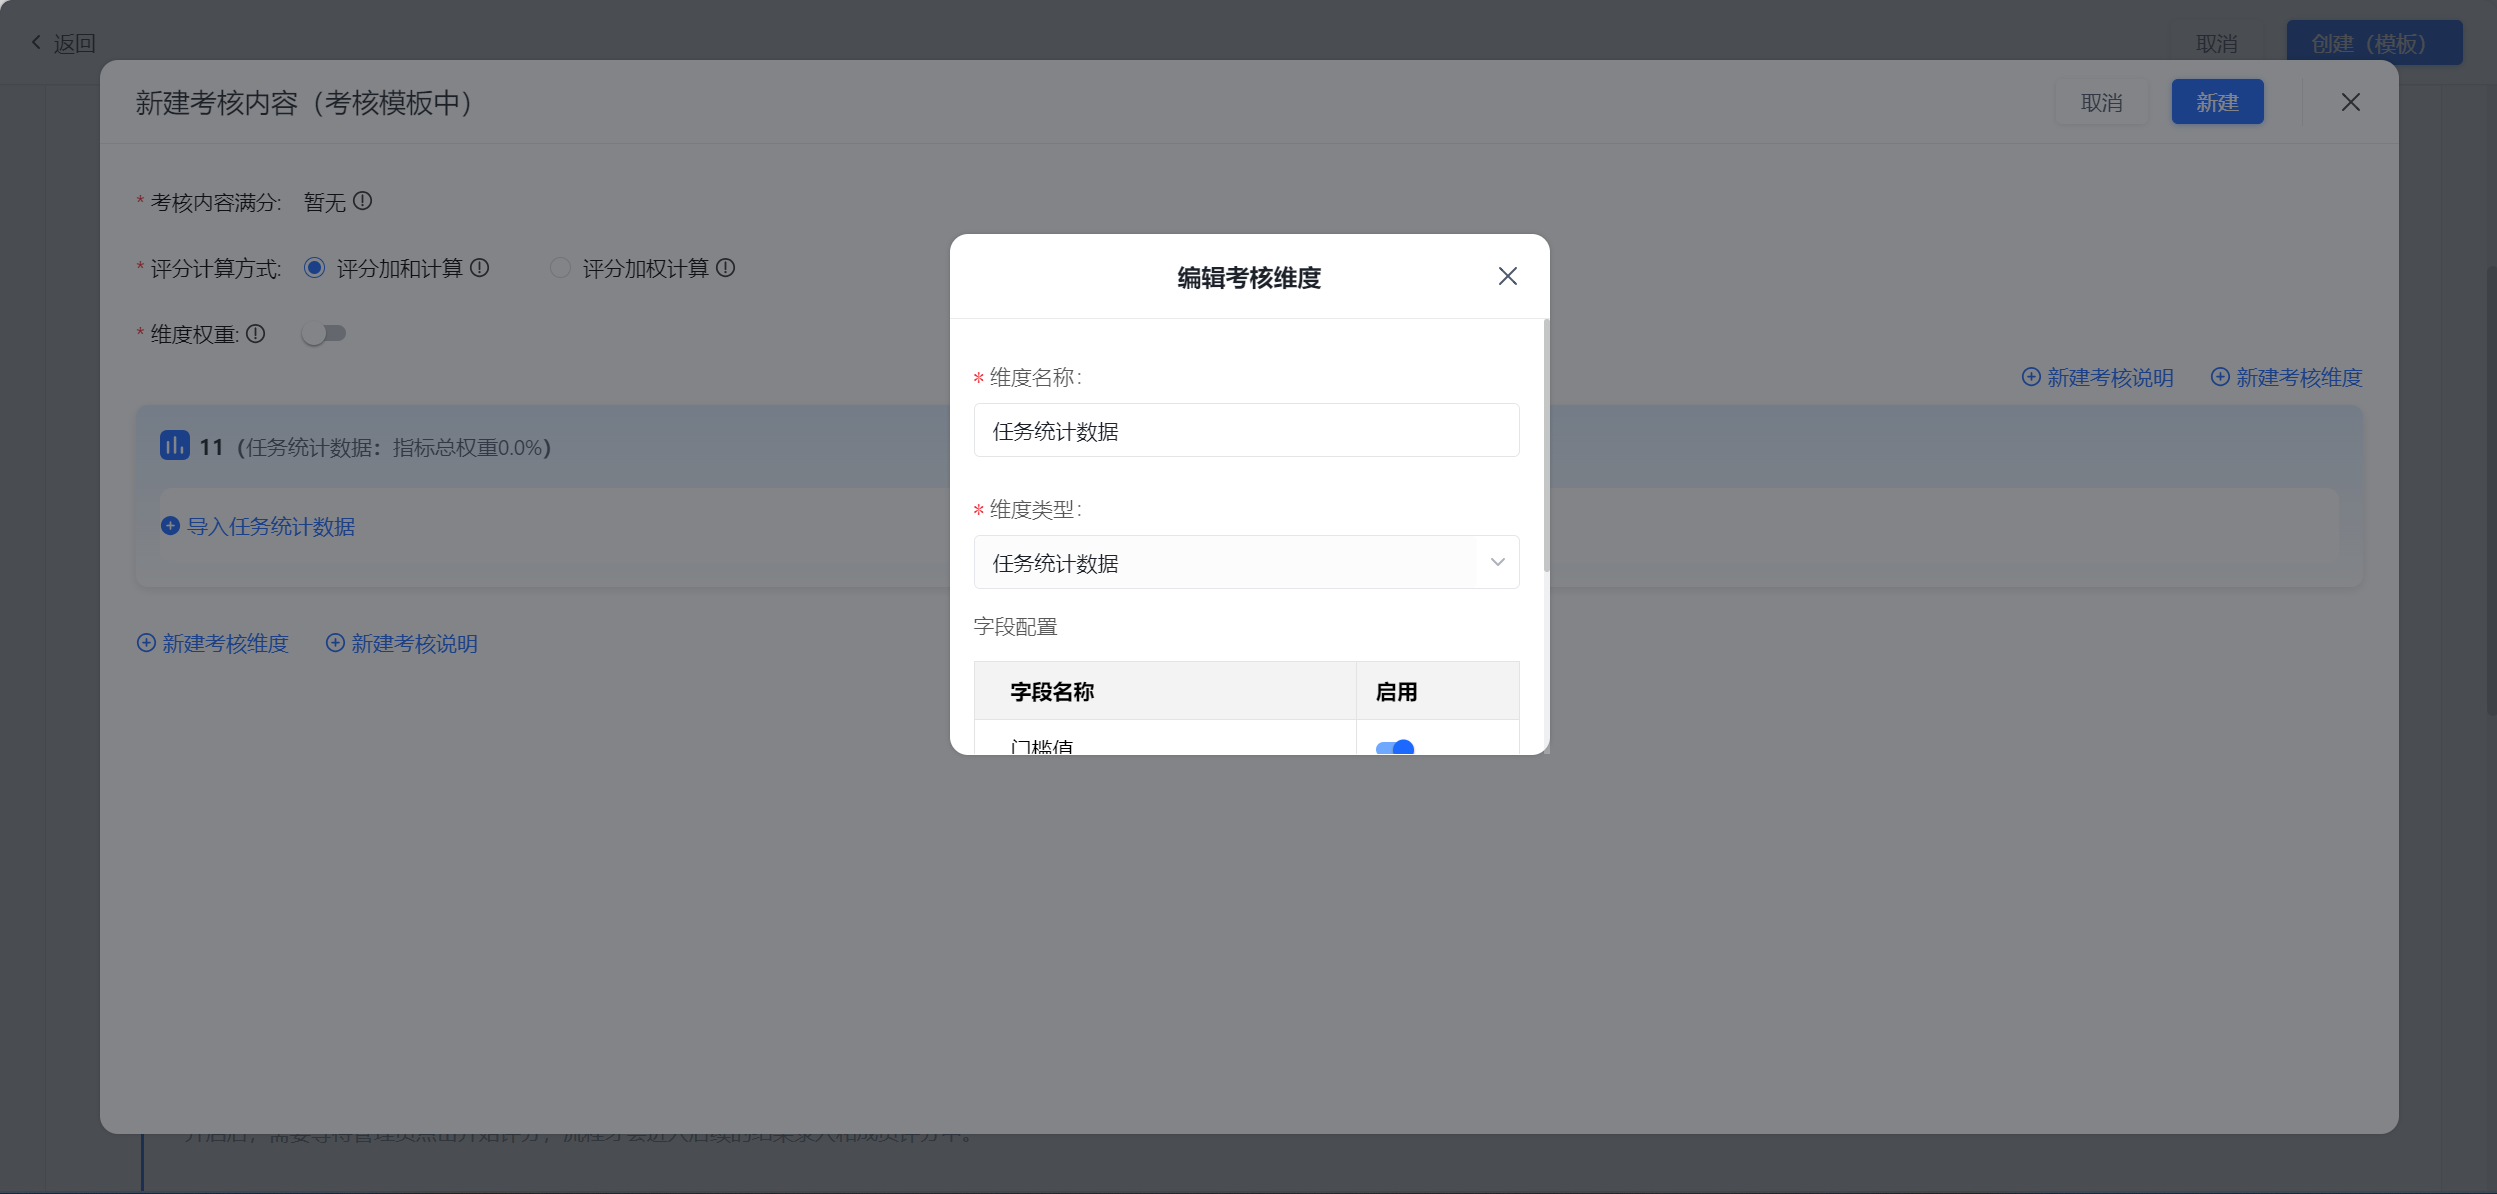This screenshot has height=1194, width=2497.
Task: Click the dialog vertical scrollbar
Action: [x=1546, y=446]
